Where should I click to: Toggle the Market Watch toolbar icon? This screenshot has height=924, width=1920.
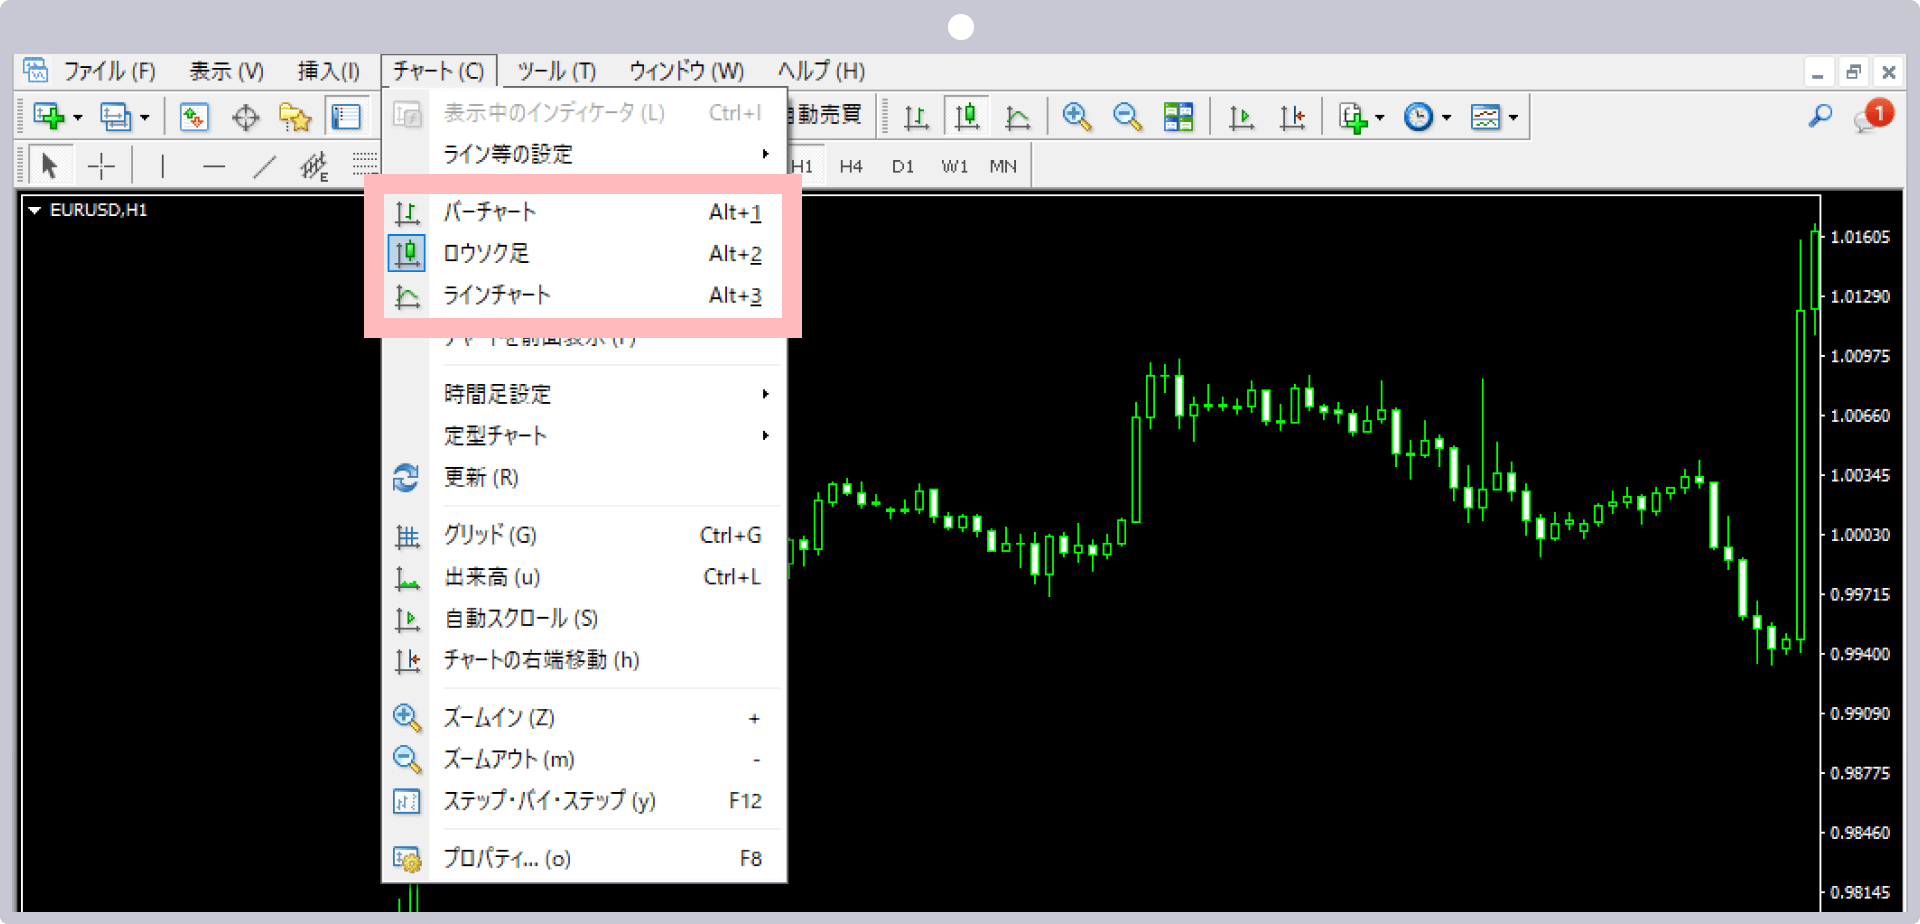click(194, 117)
